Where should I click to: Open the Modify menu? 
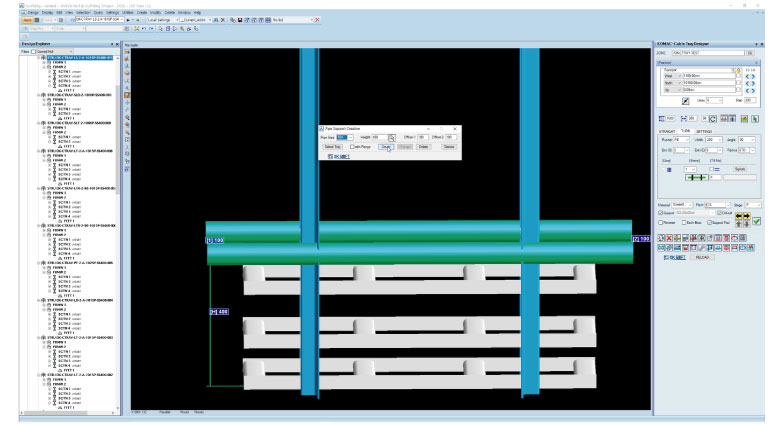tap(156, 12)
